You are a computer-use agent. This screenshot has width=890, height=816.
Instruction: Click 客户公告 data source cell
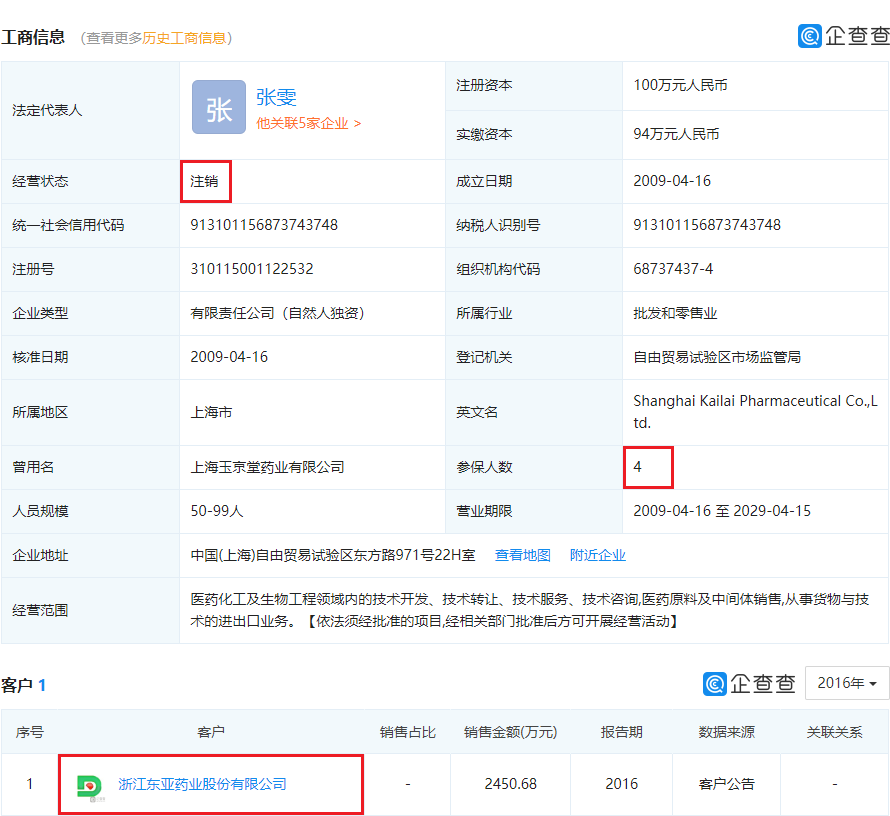coord(727,784)
